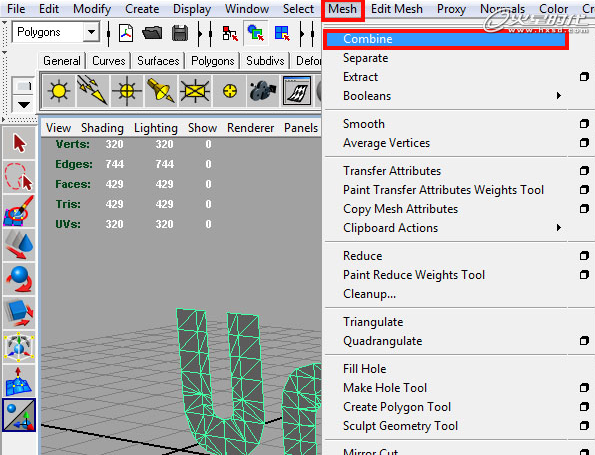Choose the Lasso Select tool
595x455 pixels.
coord(19,177)
